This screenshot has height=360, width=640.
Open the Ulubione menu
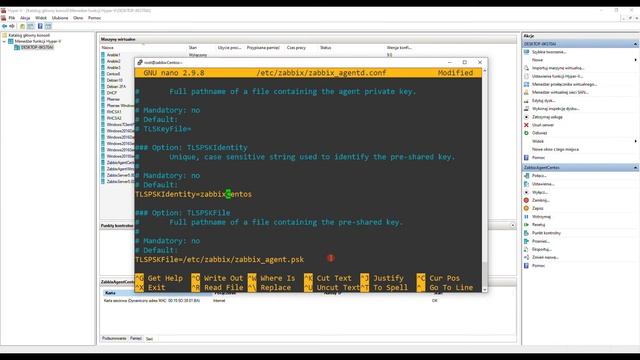coord(60,18)
